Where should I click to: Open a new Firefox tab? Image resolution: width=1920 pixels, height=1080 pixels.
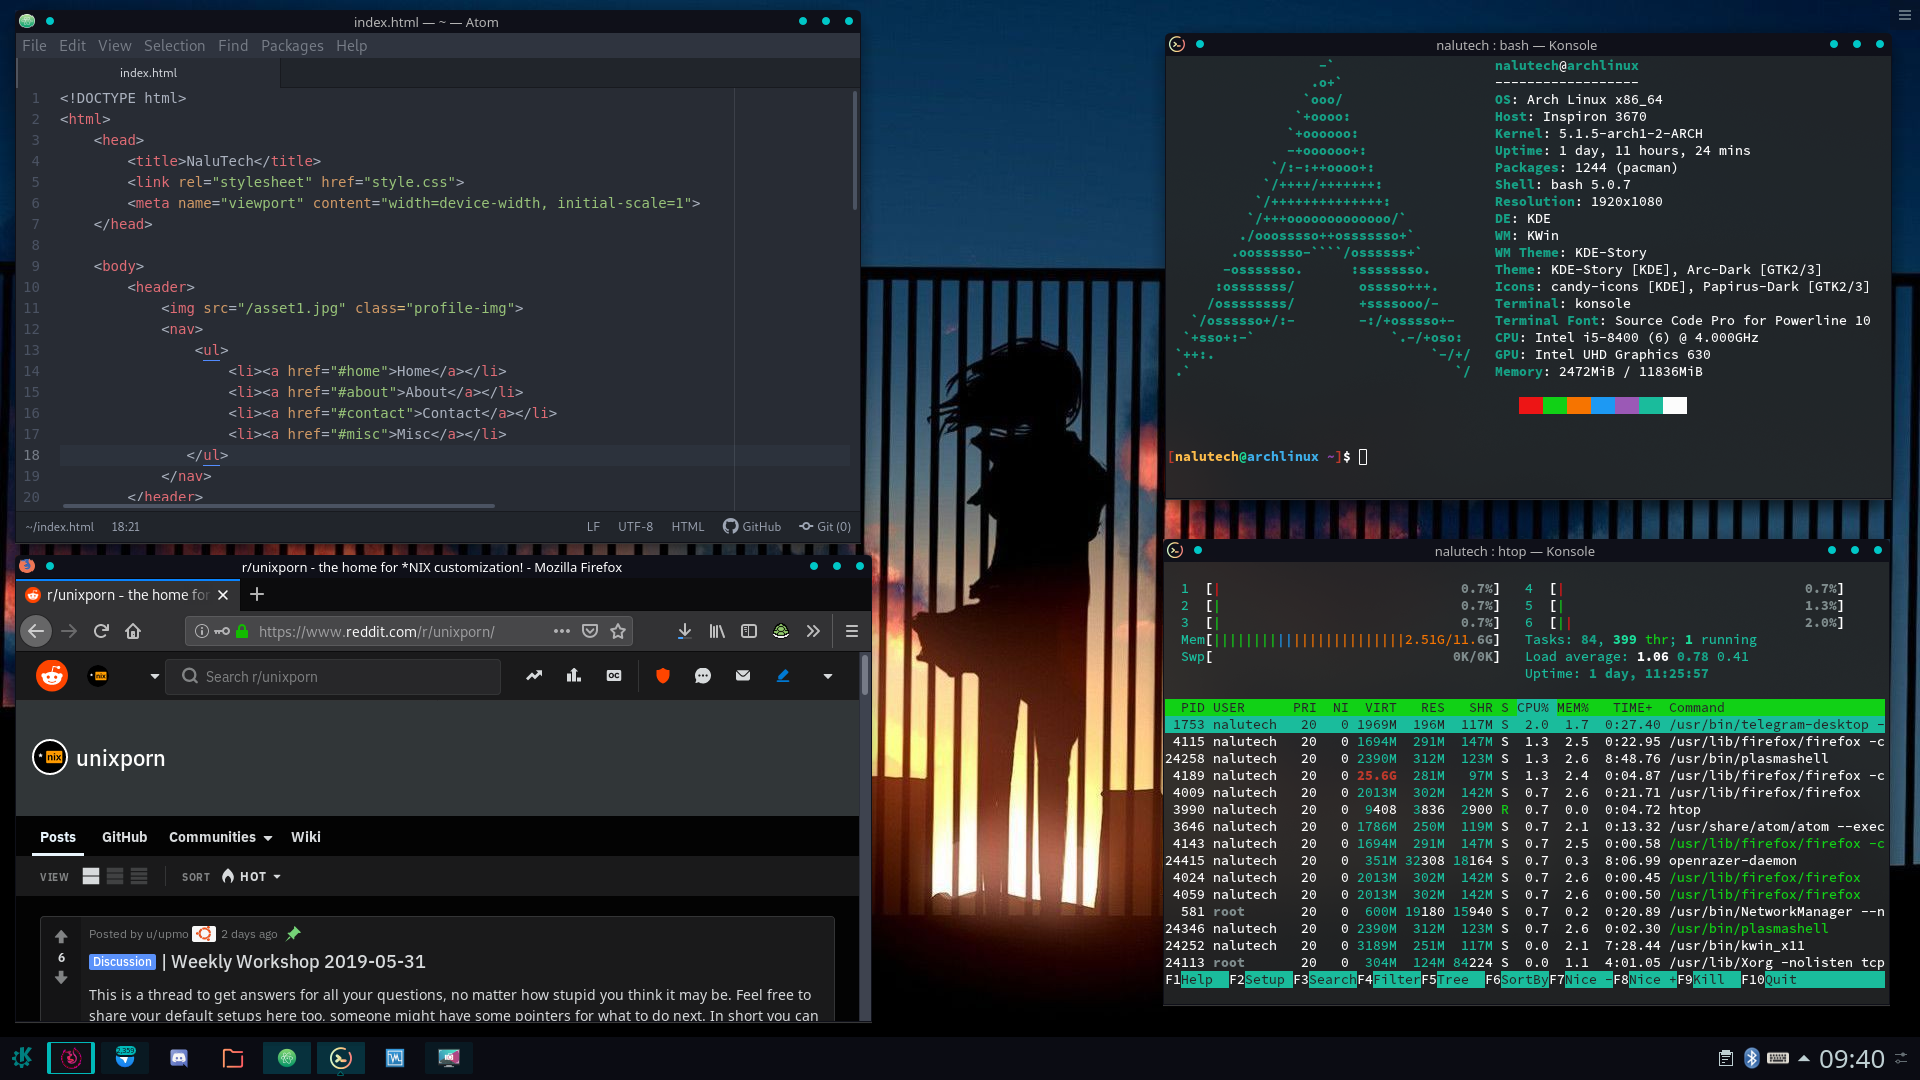click(257, 594)
